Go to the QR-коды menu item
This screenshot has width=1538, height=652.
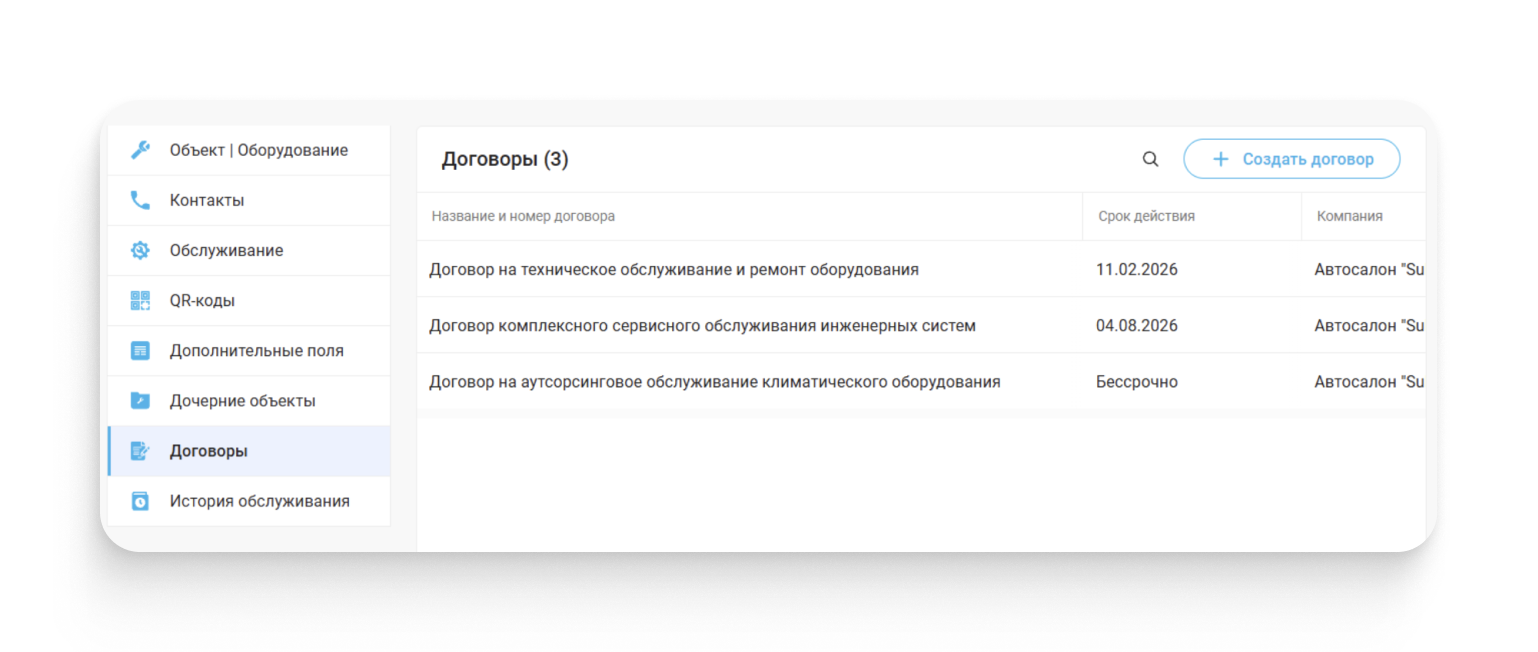pos(249,300)
